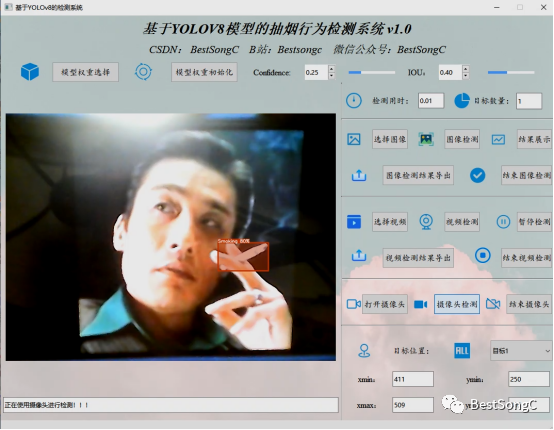The image size is (554, 430).
Task: Click the 结果展示 button
Action: pos(534,139)
